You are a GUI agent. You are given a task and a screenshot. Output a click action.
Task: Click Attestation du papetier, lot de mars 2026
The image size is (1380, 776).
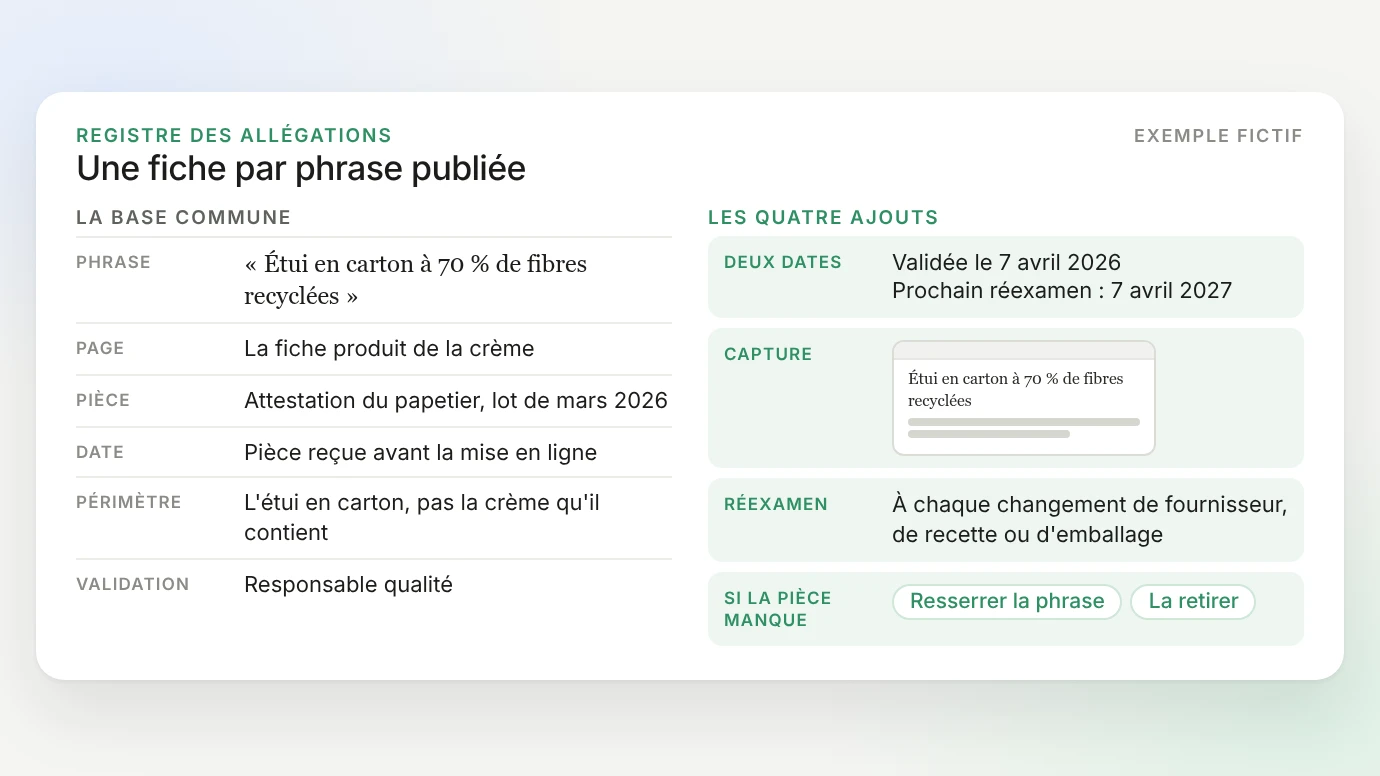[456, 401]
